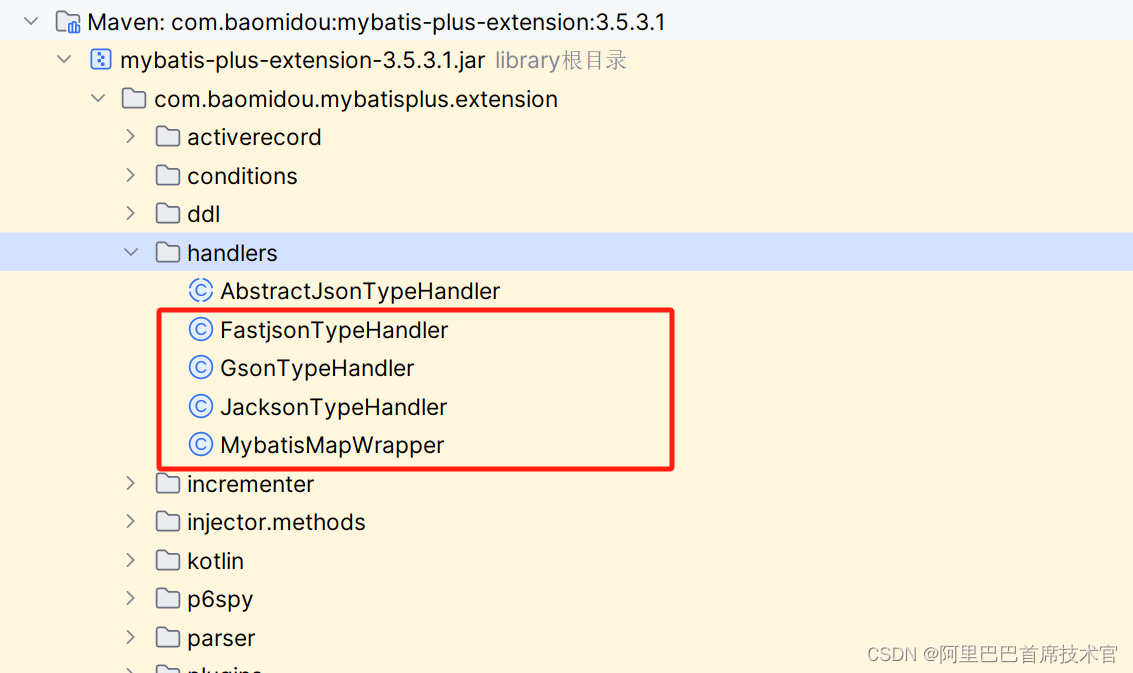Click the folder icon beside incrementer
Screen dimensions: 1133x673
[x=167, y=483]
